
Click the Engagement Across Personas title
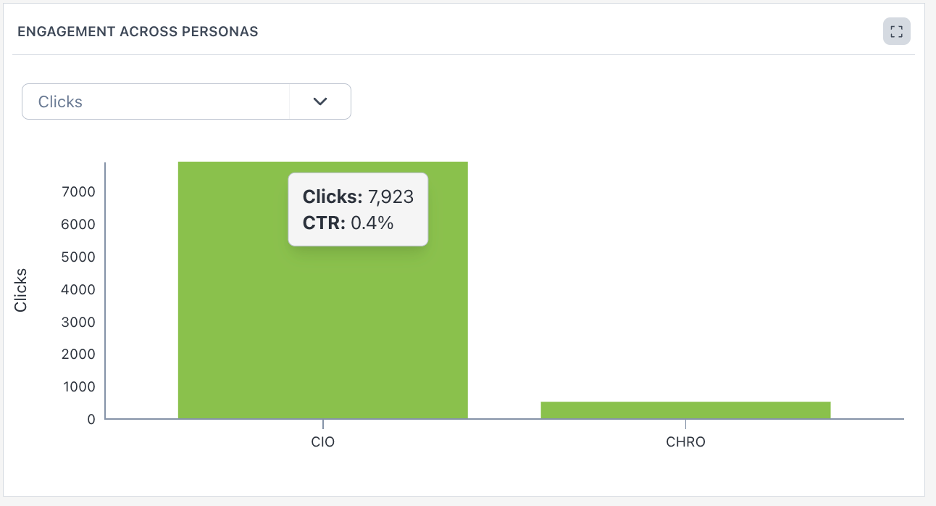(138, 32)
